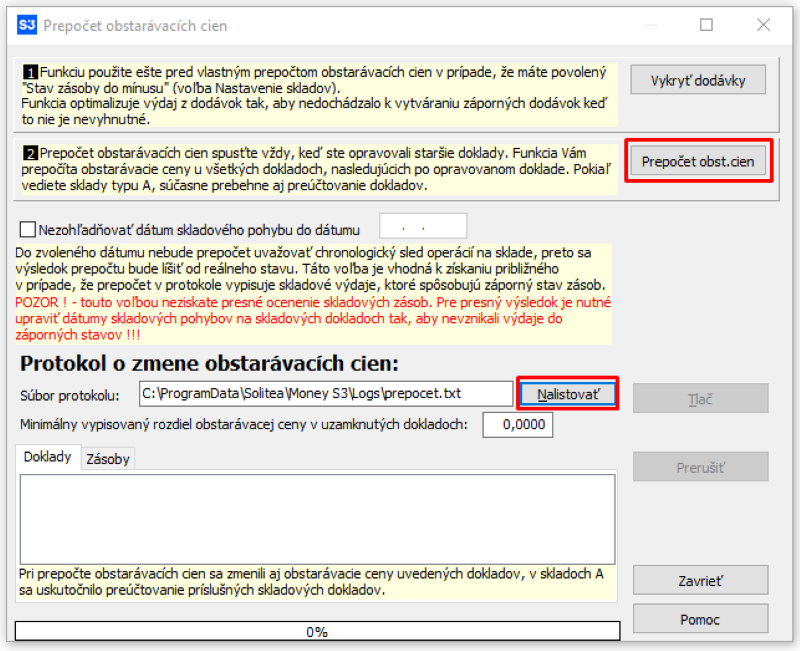800x651 pixels.
Task: Close the dialog with the X button
Action: pyautogui.click(x=763, y=25)
